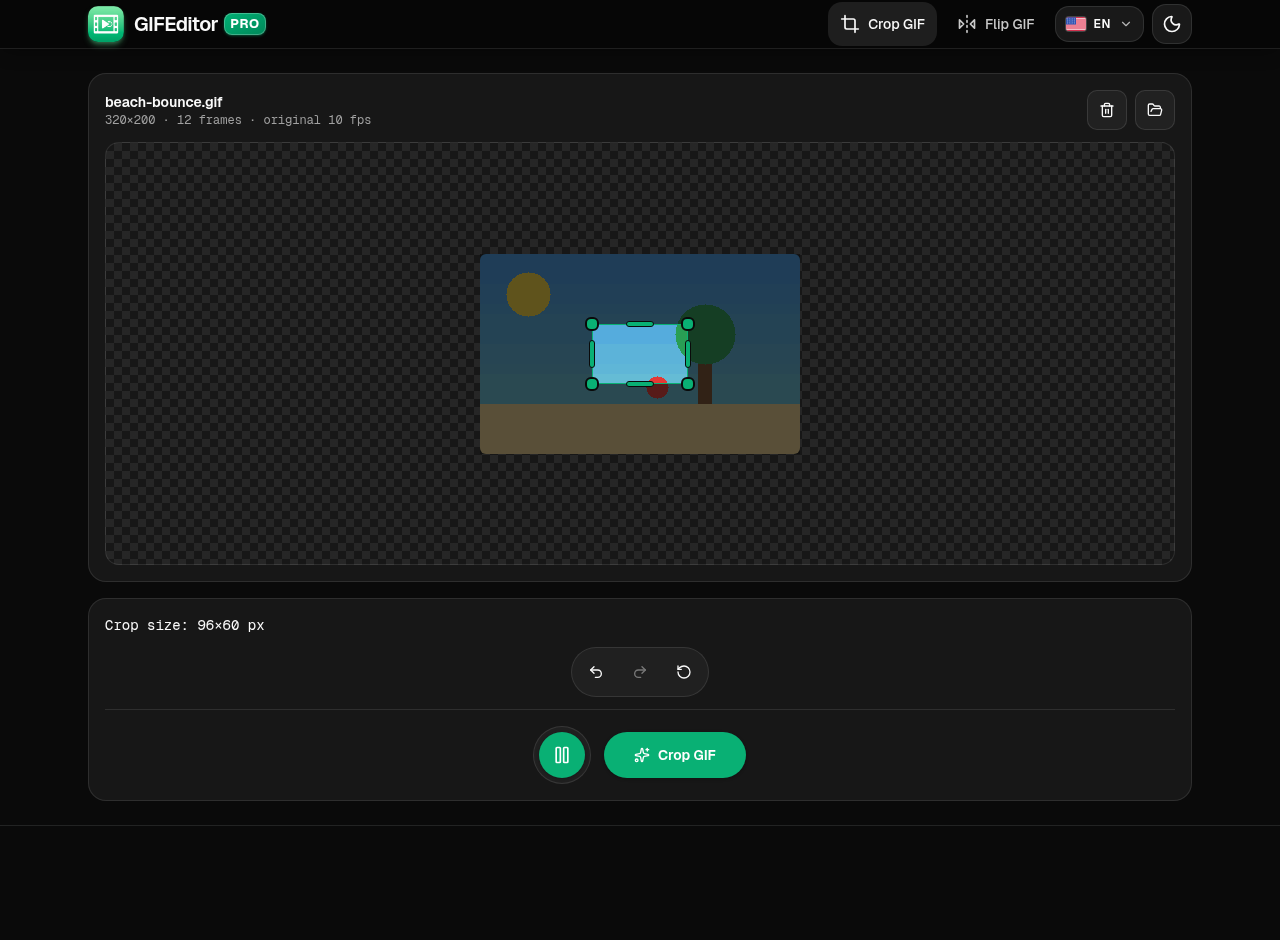Click the GIFEditor brand name text
This screenshot has height=940, width=1280.
click(x=176, y=24)
